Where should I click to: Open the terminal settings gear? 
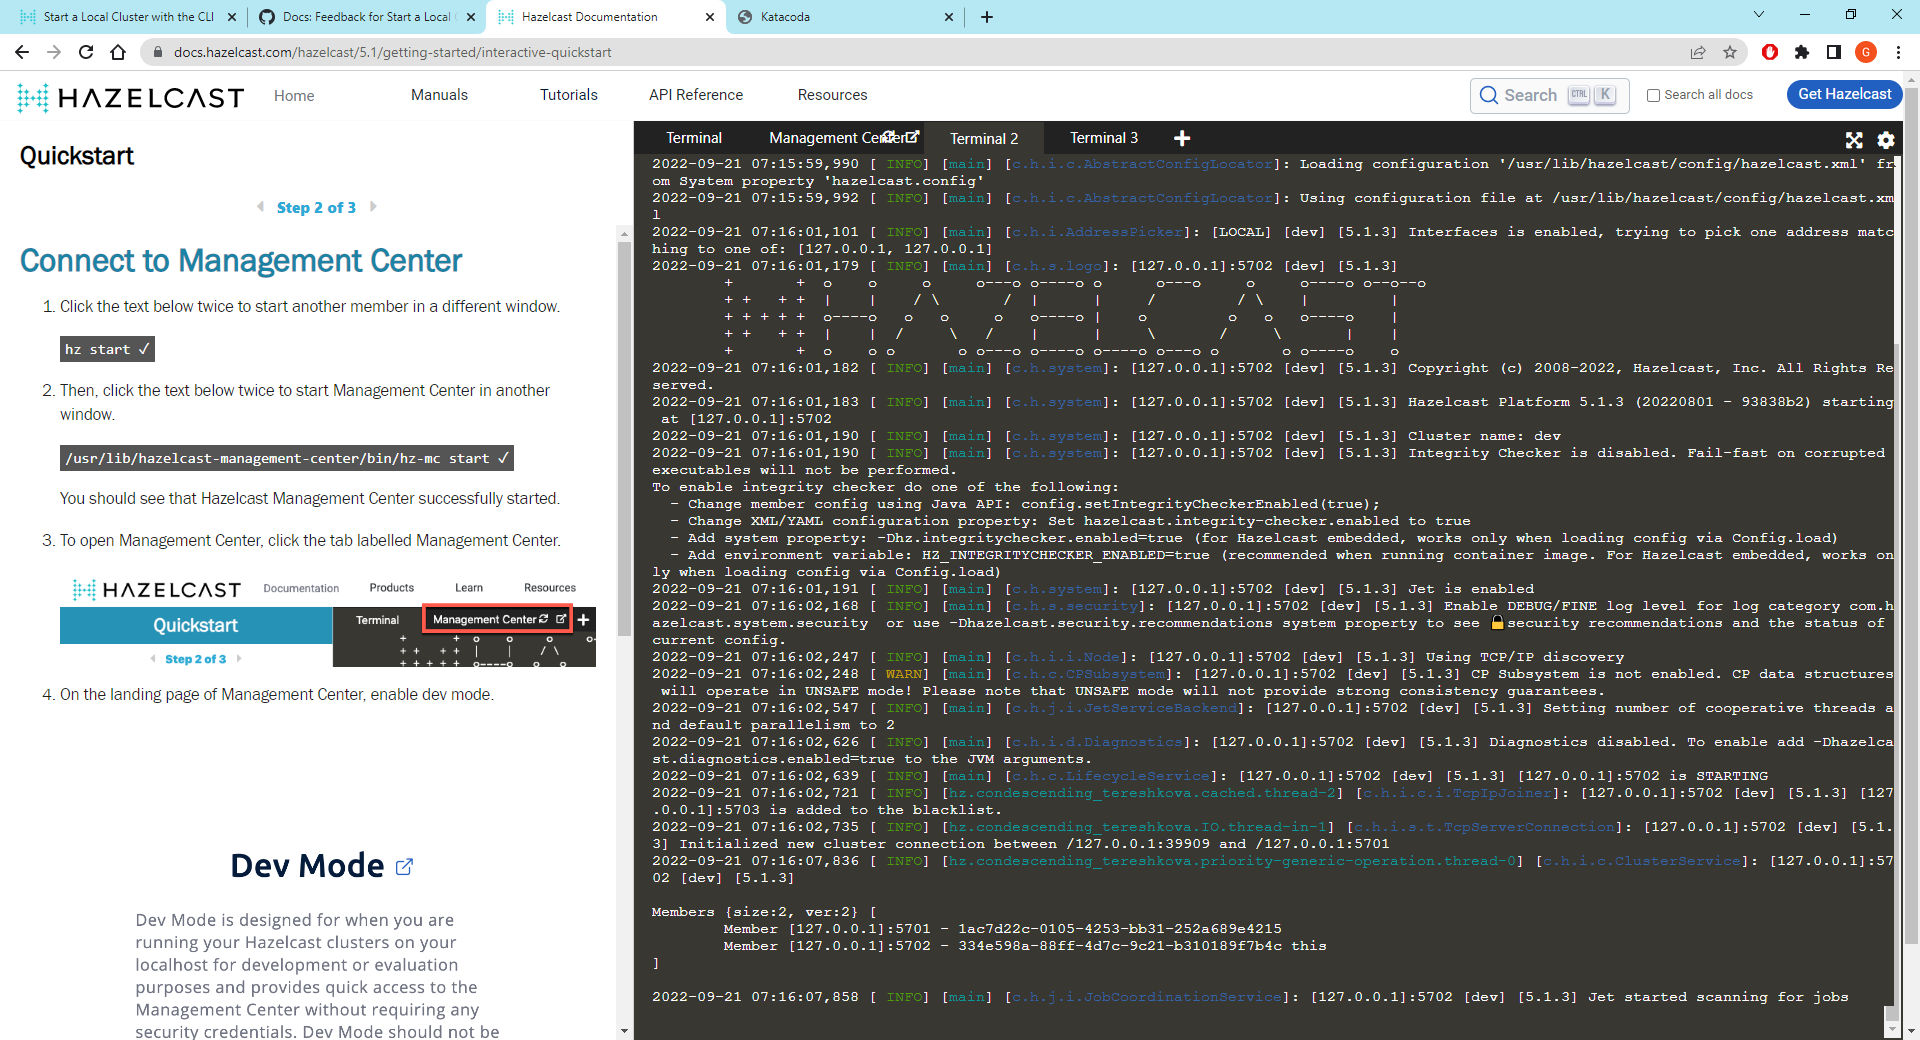(1886, 140)
